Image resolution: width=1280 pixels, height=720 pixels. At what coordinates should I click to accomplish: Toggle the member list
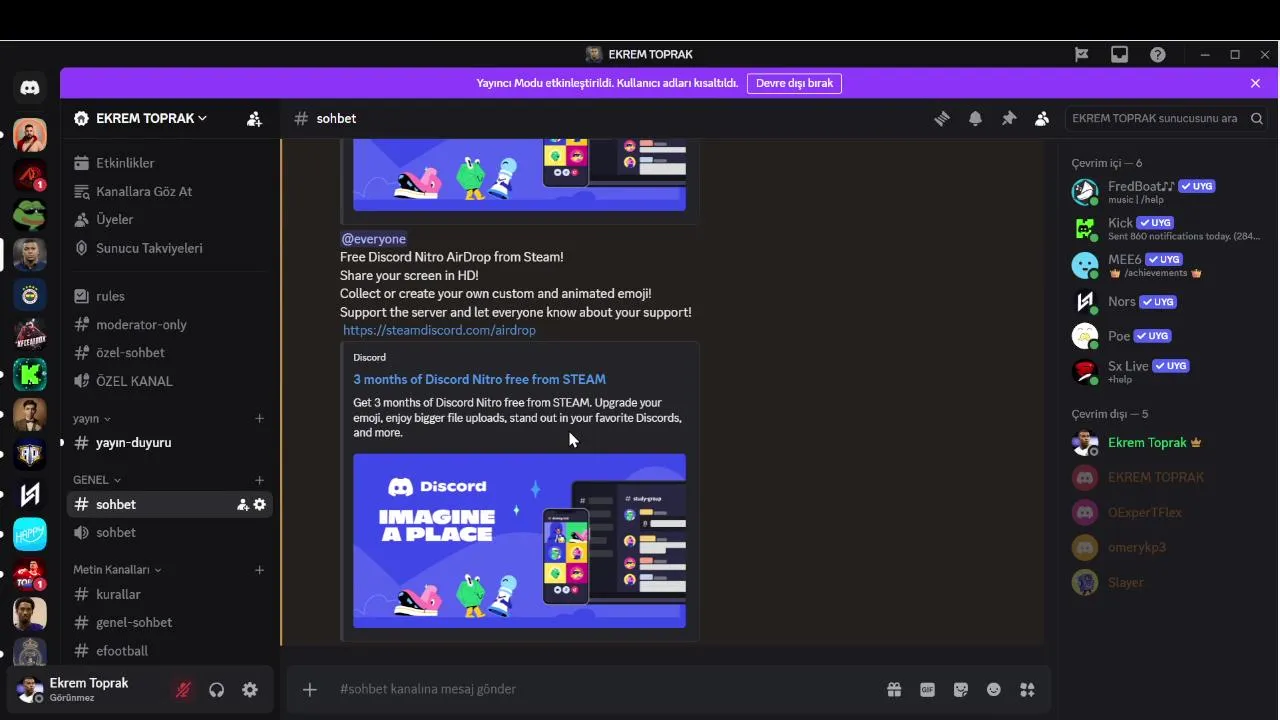pos(1042,118)
